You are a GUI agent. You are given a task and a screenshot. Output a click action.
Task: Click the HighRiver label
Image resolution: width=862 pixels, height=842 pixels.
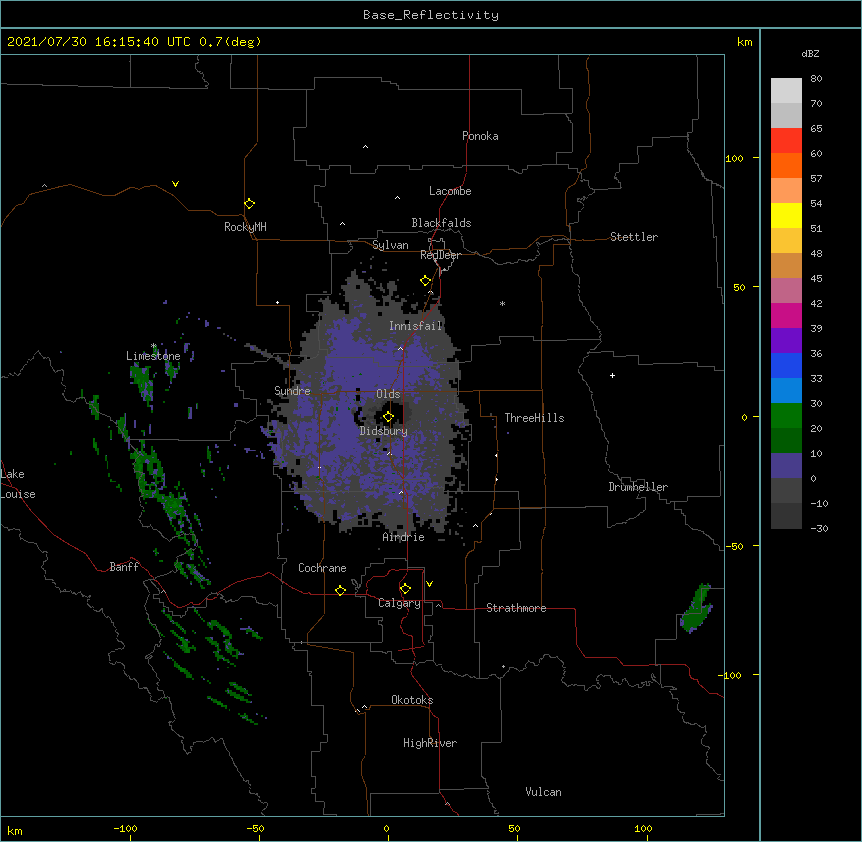pos(430,743)
